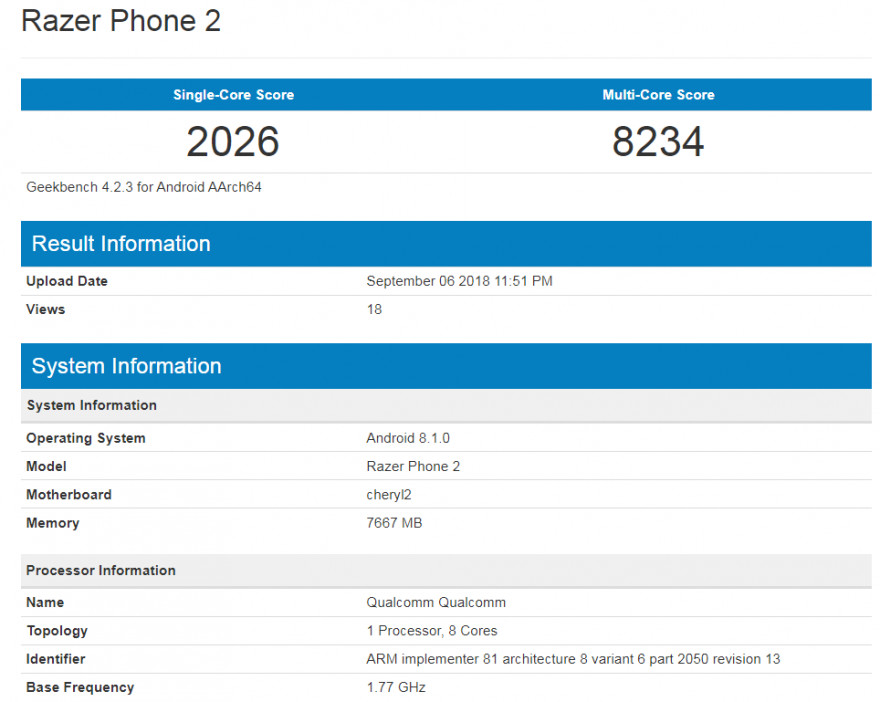Click the Geekbench 4.2.3 version text
Viewport: 880px width, 702px height.
pos(144,187)
